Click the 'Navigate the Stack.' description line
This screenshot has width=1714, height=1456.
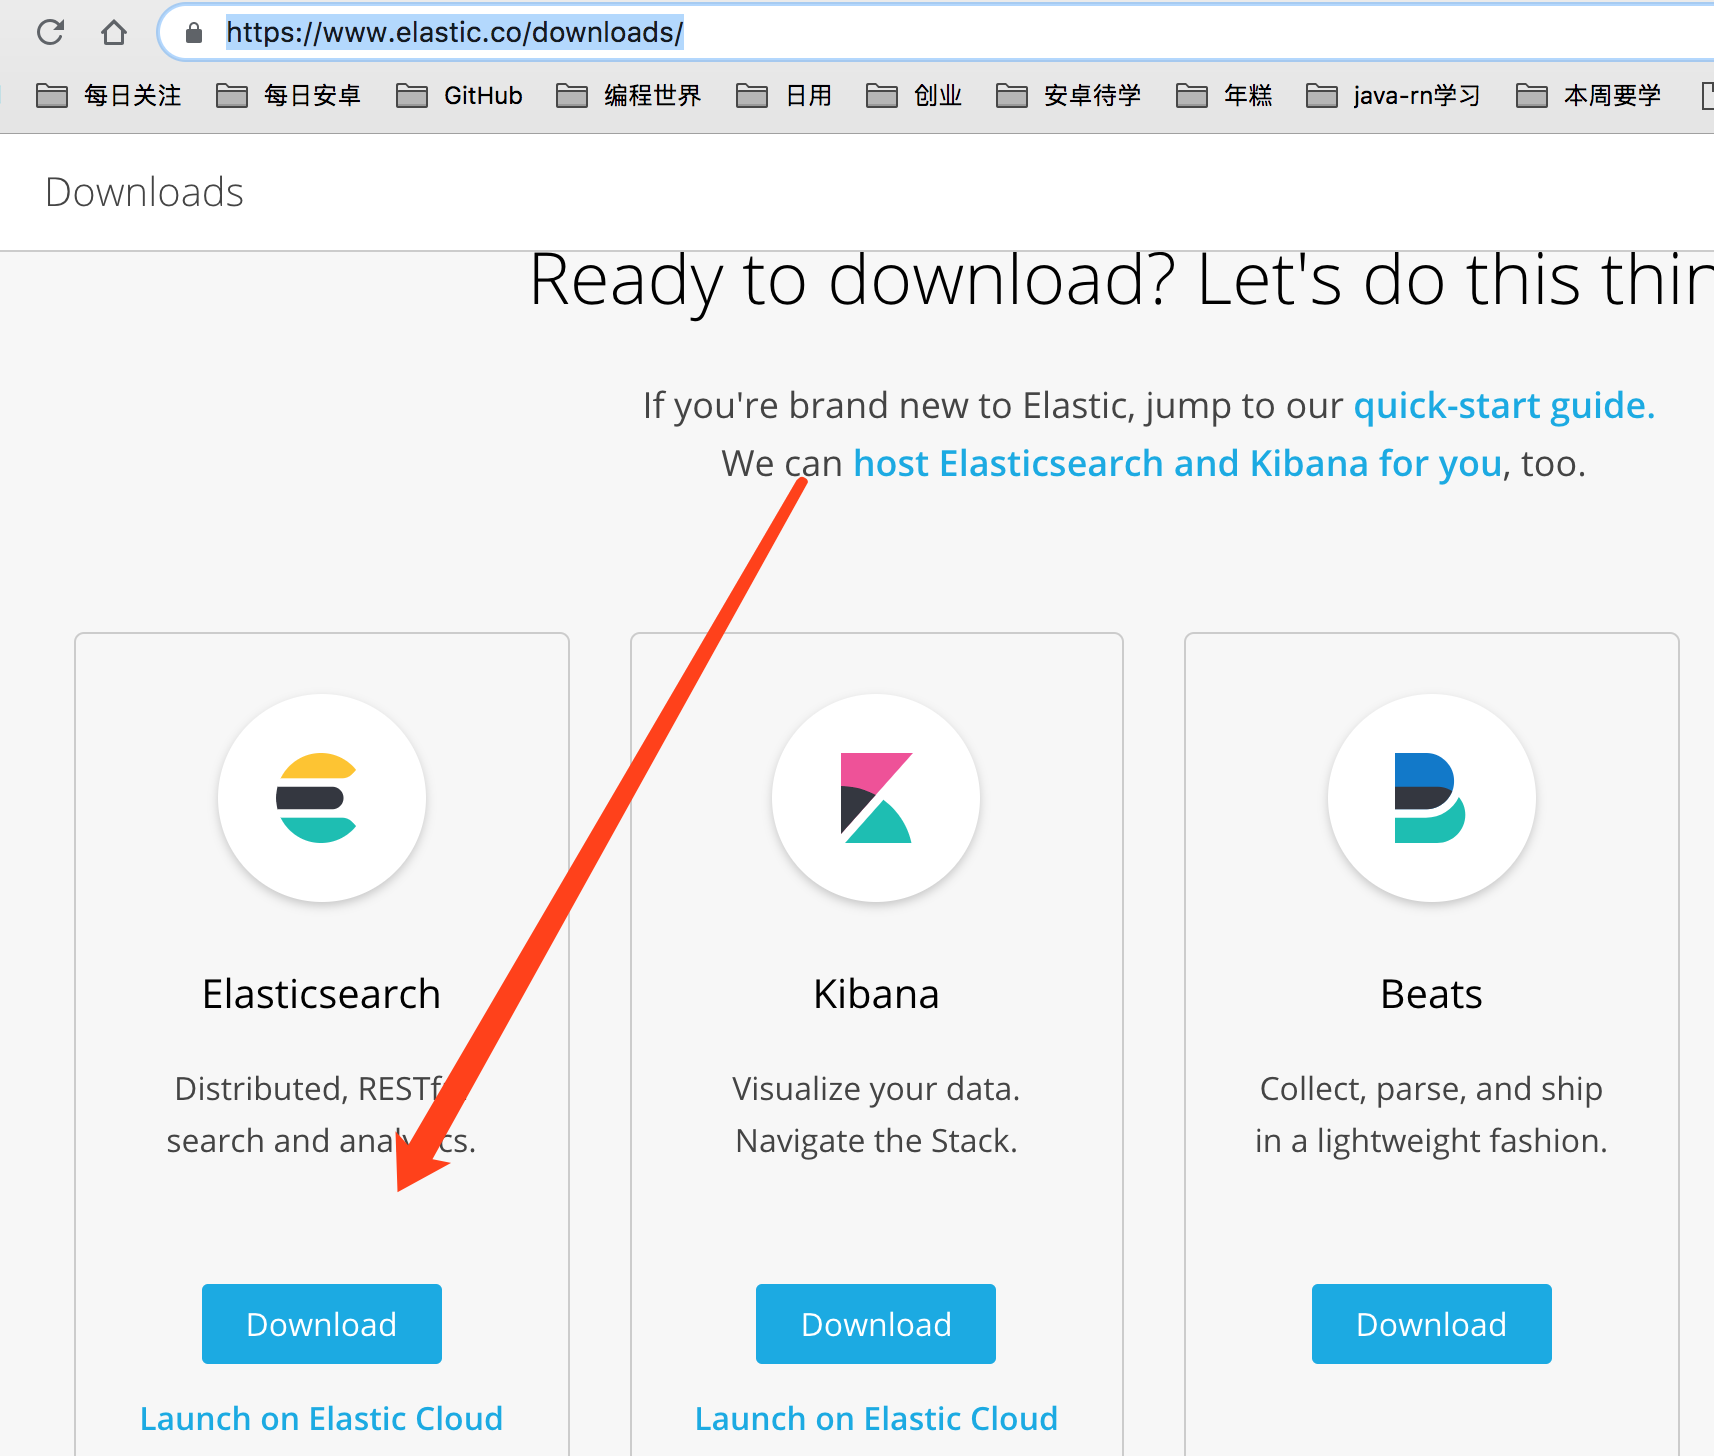(x=876, y=1140)
